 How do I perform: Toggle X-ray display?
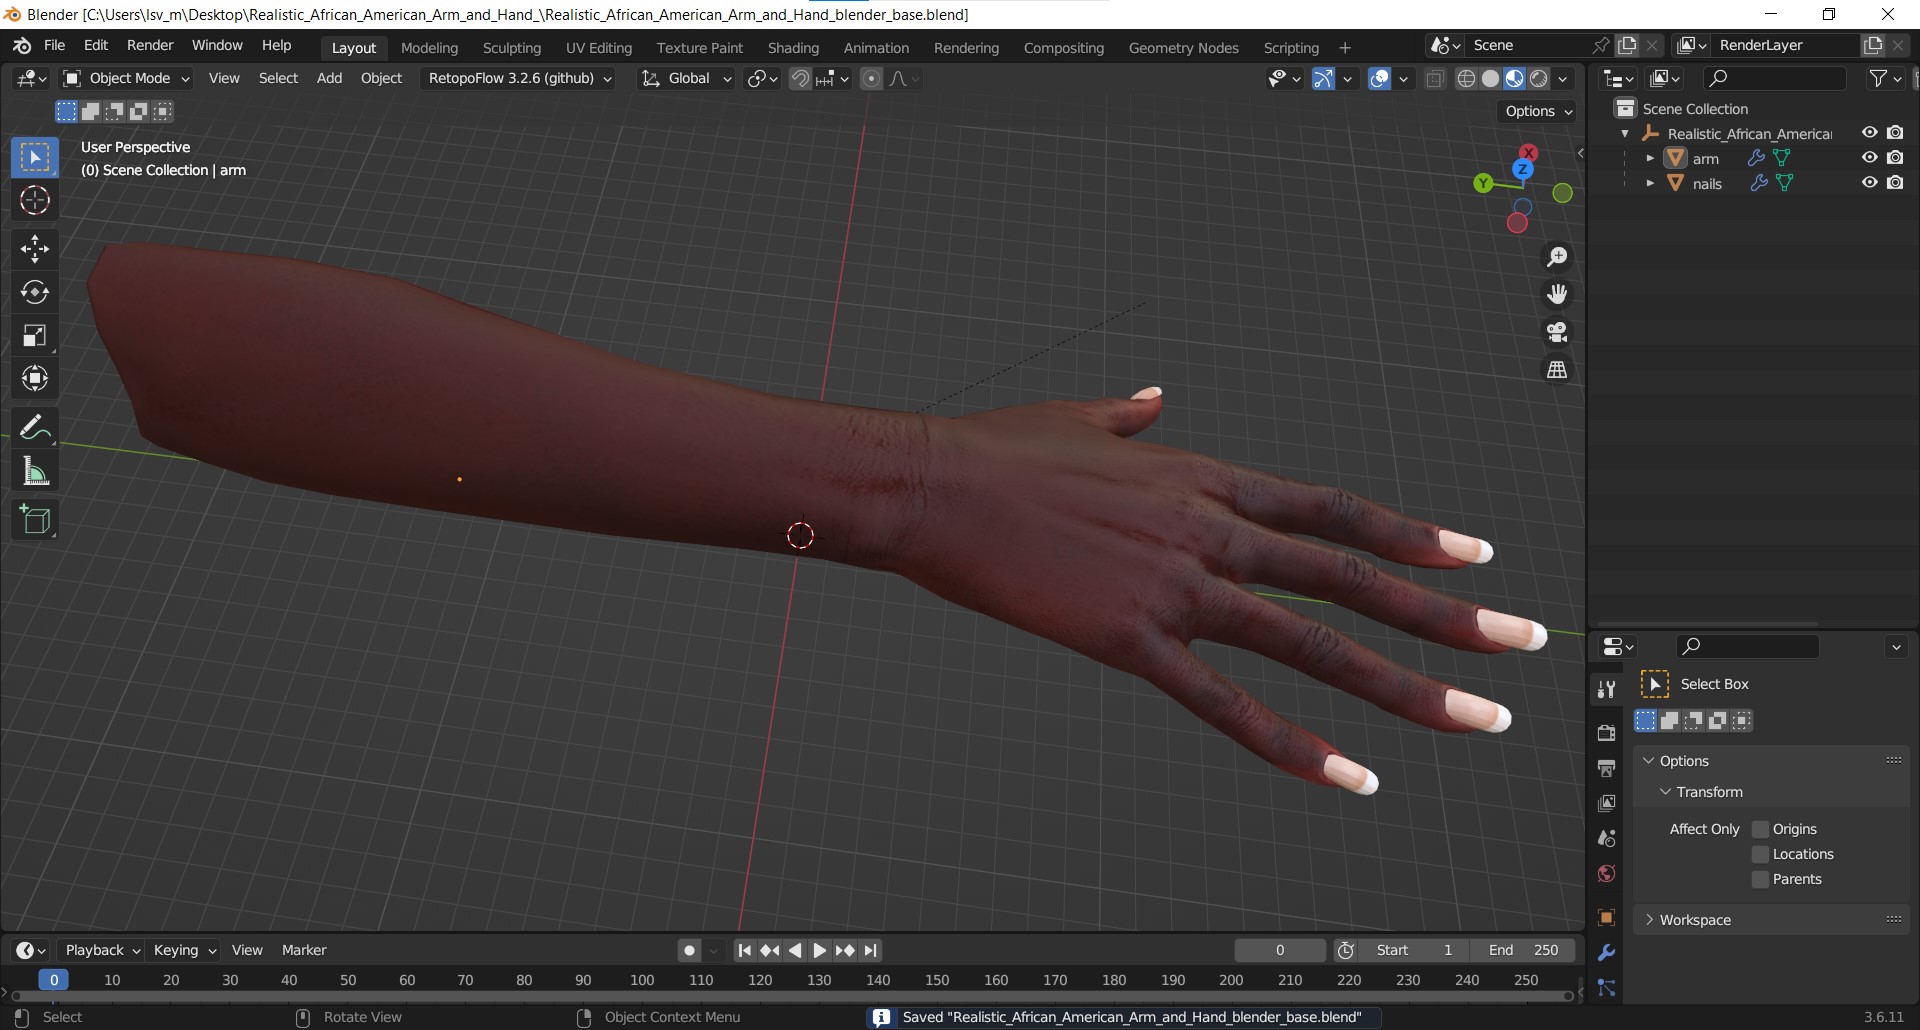click(1434, 79)
